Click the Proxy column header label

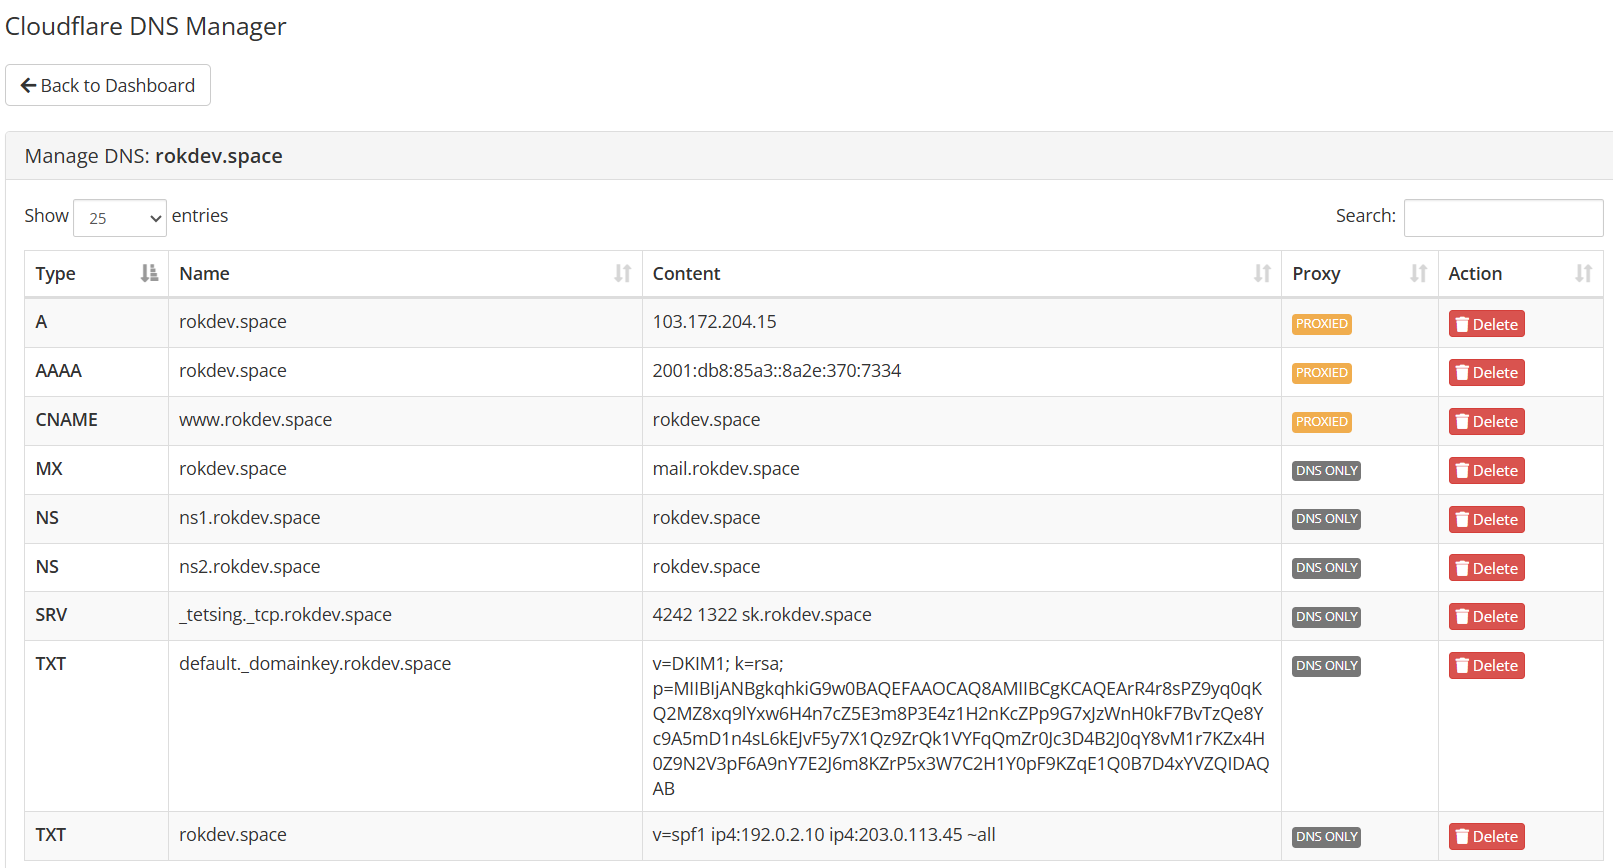pyautogui.click(x=1316, y=274)
